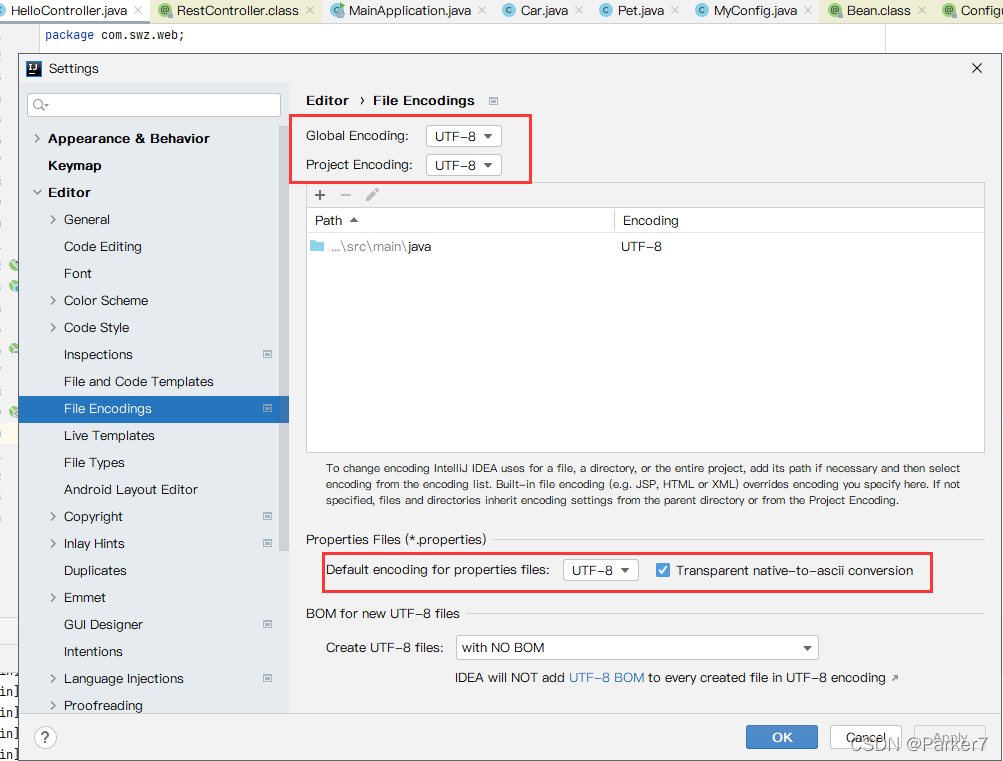Expand the Inlay Hints node

53,544
